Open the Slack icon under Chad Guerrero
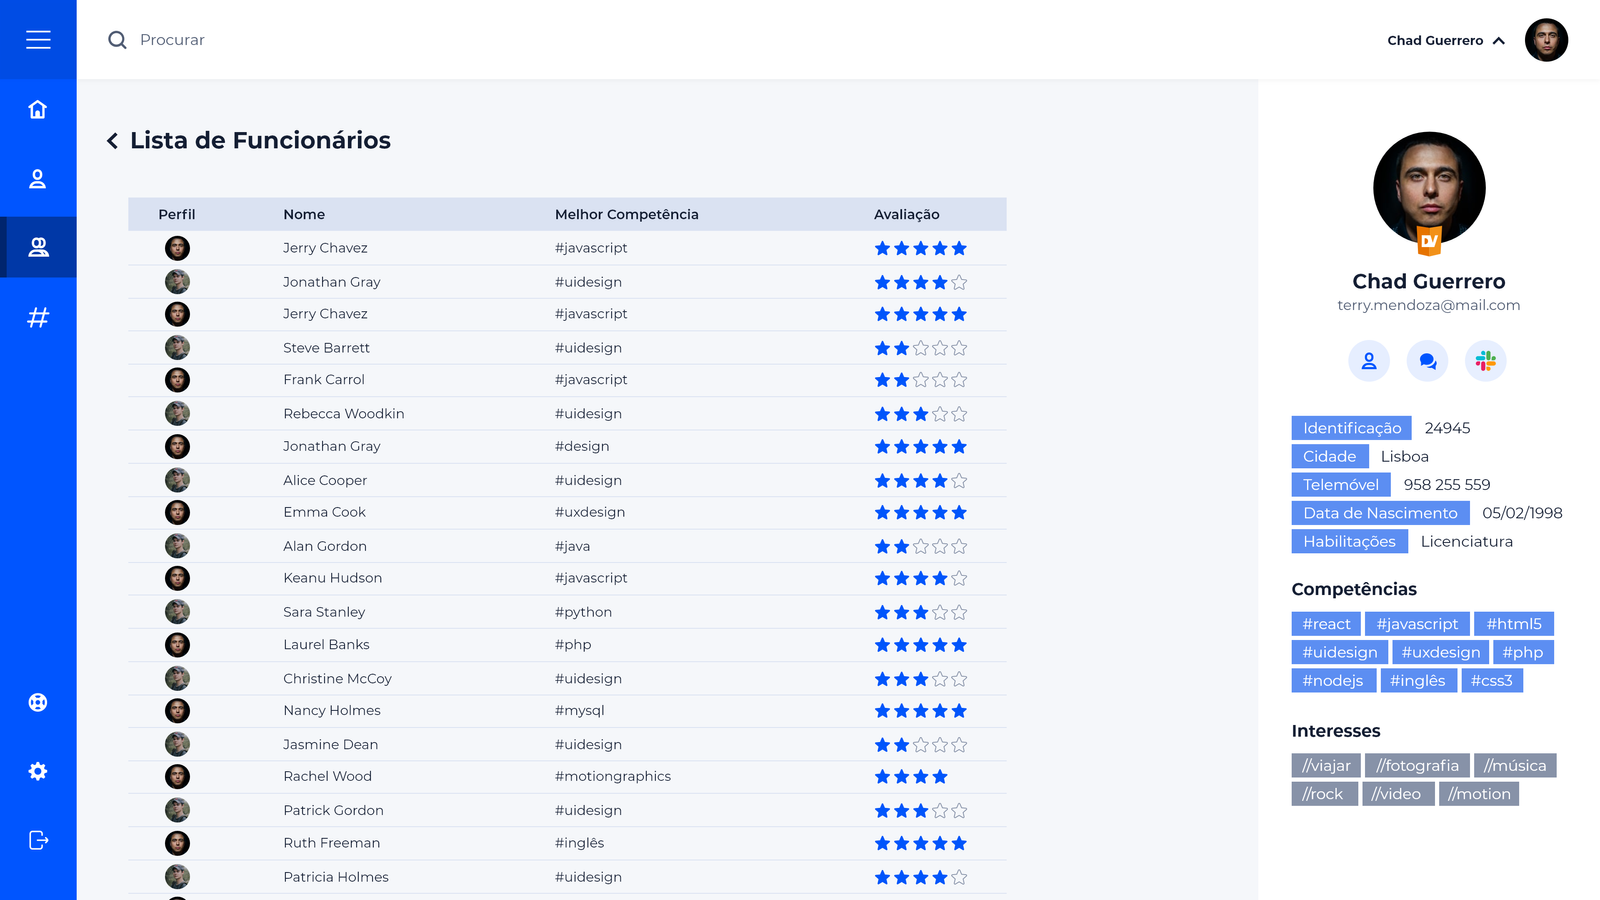 [x=1485, y=361]
